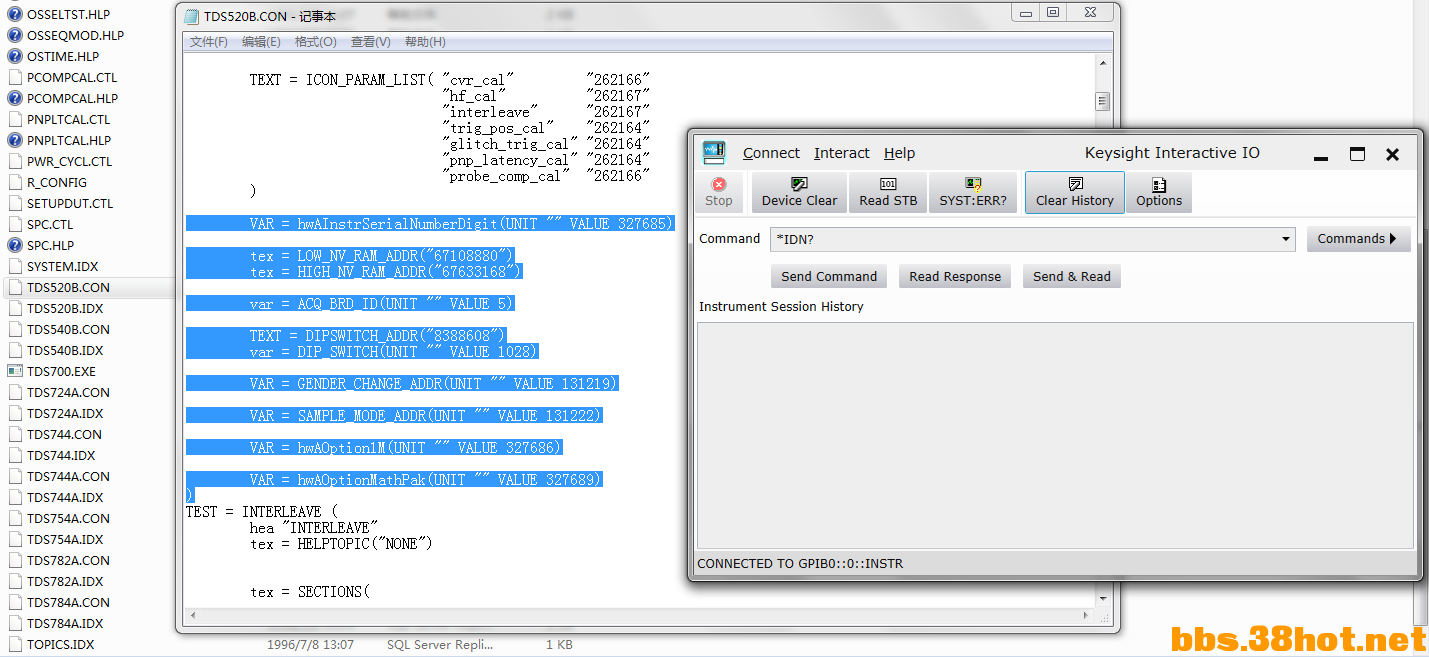Click the help-file icon beside OSTIME.HLP

coord(15,56)
